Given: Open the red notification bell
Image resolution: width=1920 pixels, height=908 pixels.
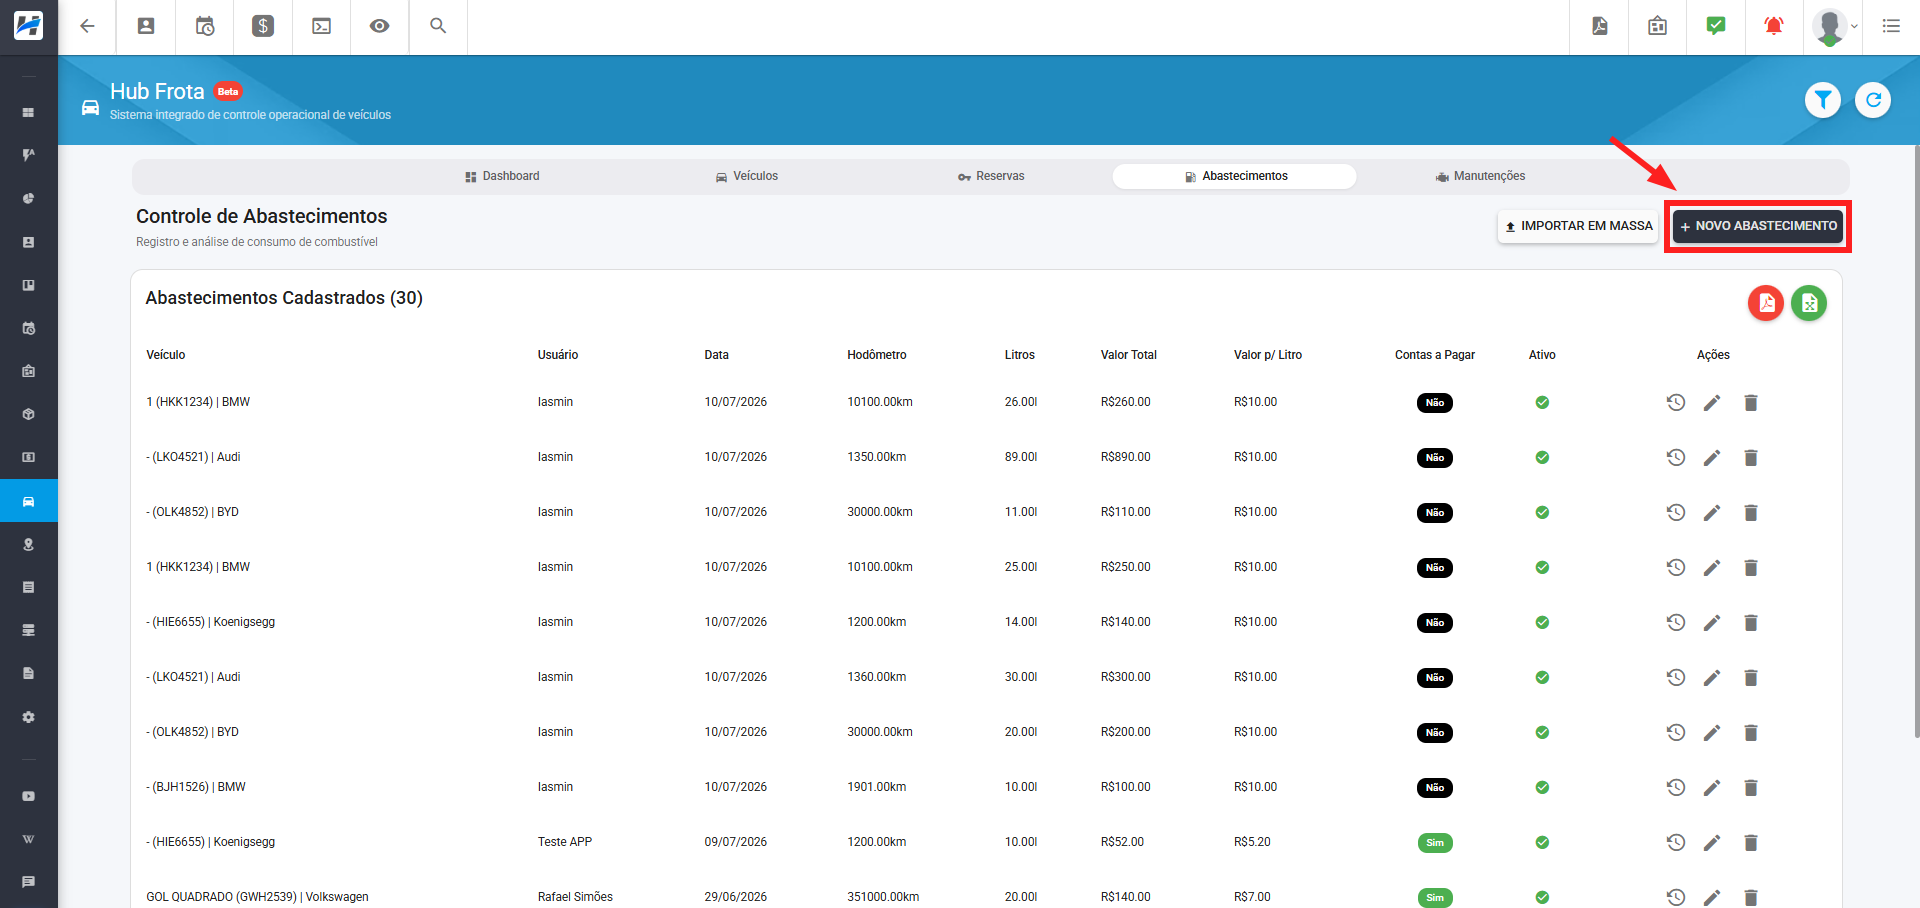Looking at the screenshot, I should click(1774, 26).
